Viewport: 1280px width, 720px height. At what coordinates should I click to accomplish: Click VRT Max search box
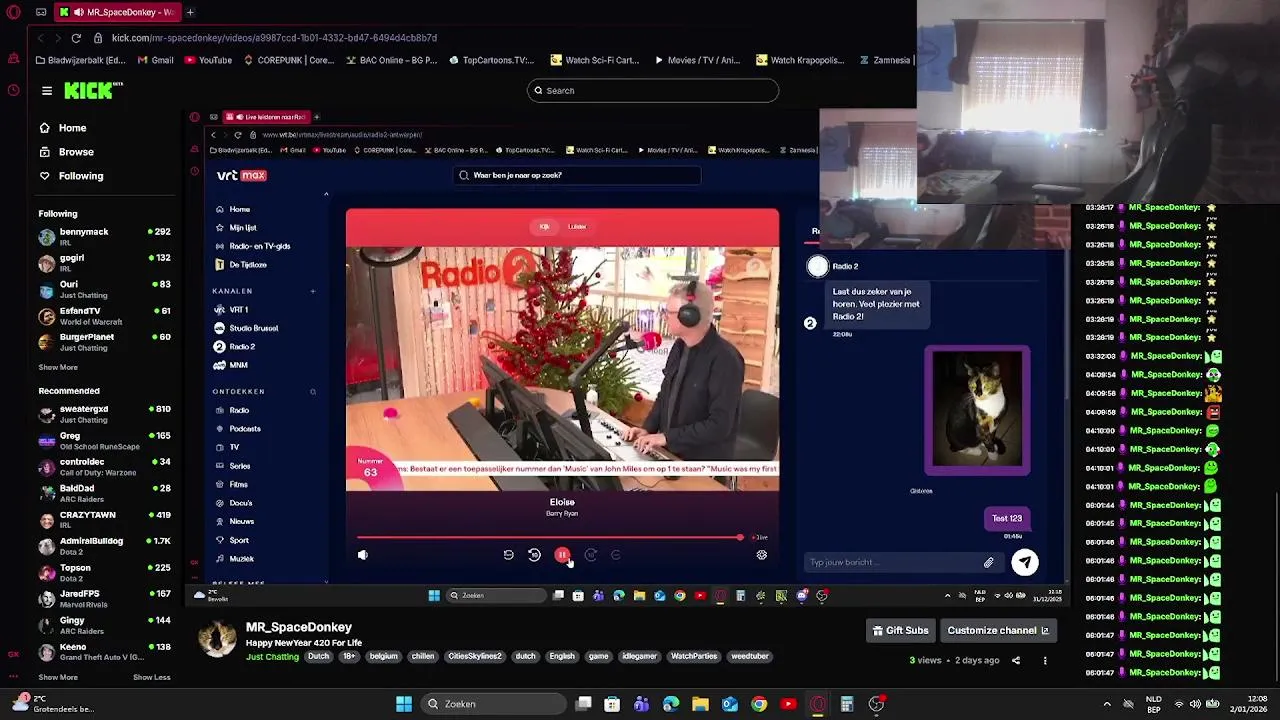tap(575, 175)
